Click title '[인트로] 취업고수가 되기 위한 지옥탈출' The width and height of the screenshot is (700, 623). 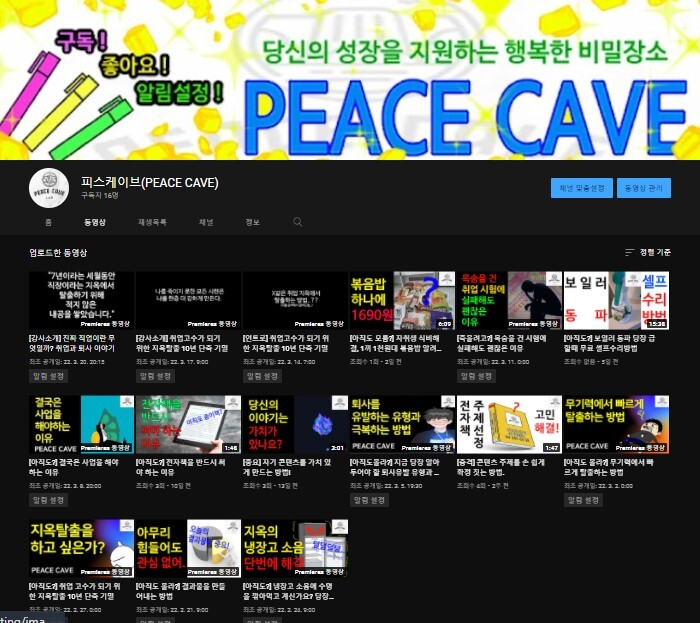(287, 343)
